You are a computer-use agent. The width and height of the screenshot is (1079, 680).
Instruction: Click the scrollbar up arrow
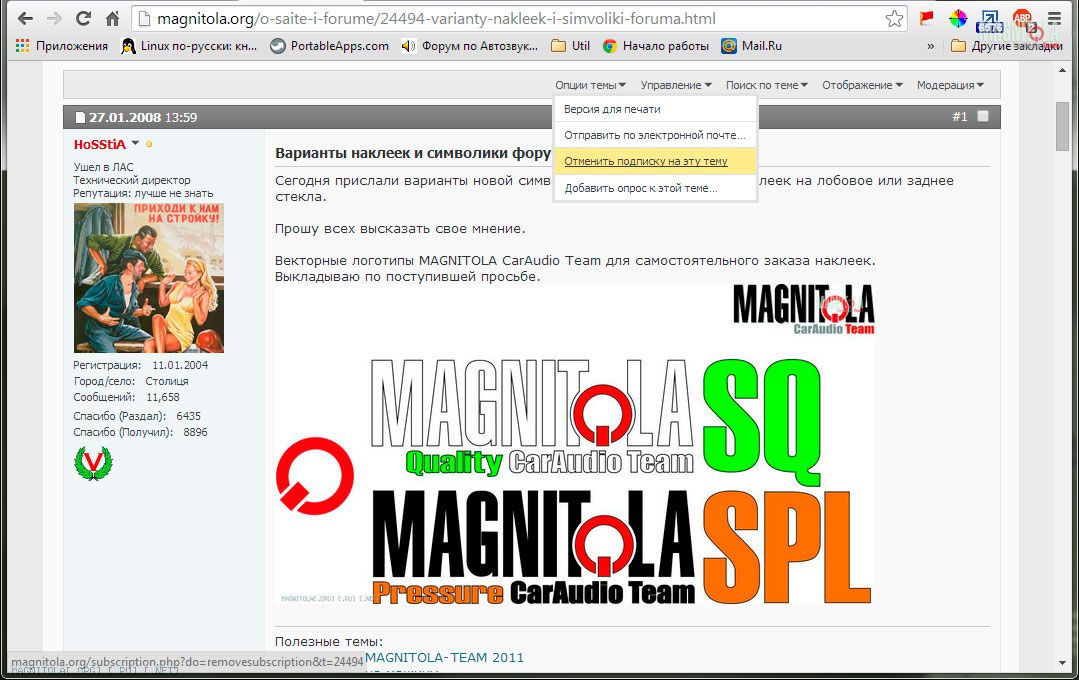[1062, 70]
